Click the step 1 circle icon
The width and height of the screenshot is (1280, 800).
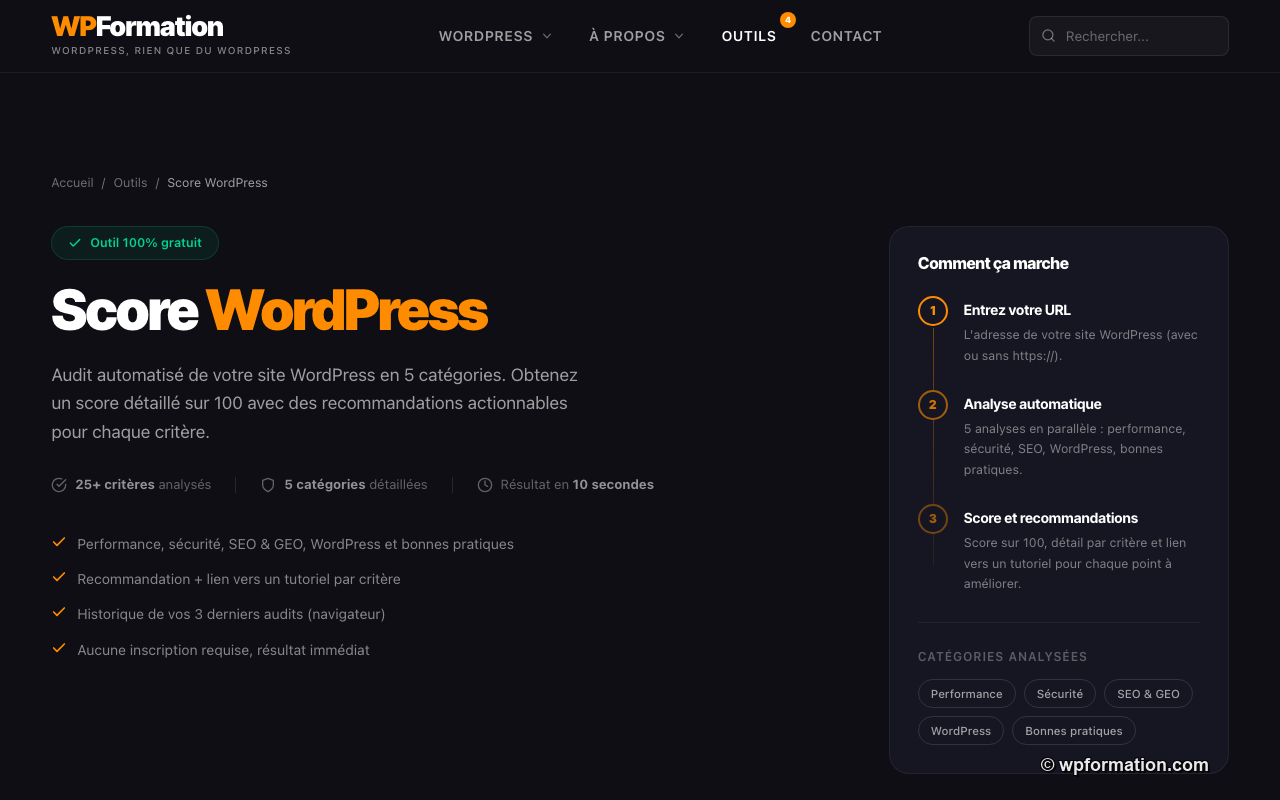click(x=933, y=311)
